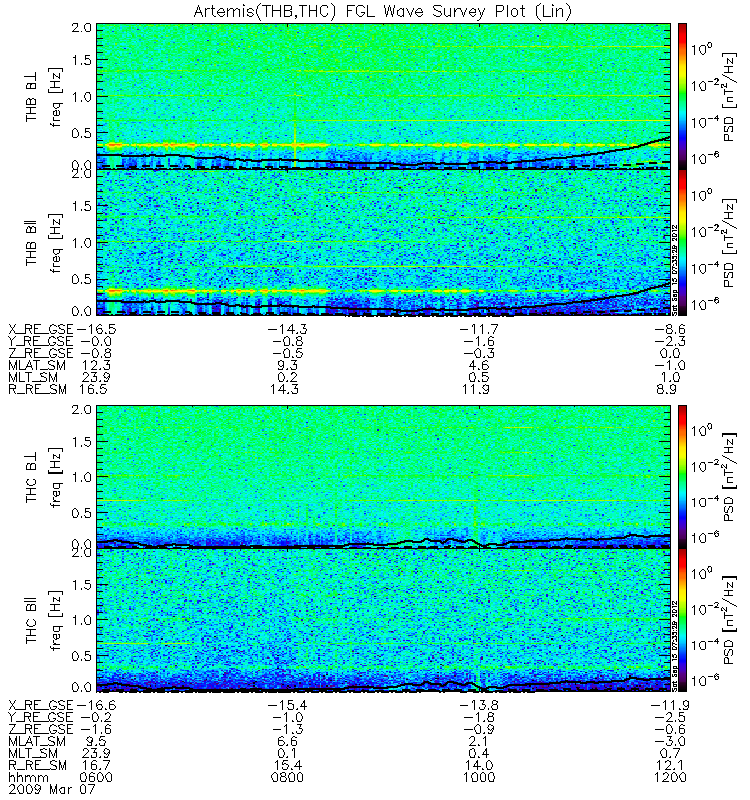The image size is (750, 800).
Task: Click the THC MLAT_SM value '2.1'
Action: pyautogui.click(x=479, y=741)
